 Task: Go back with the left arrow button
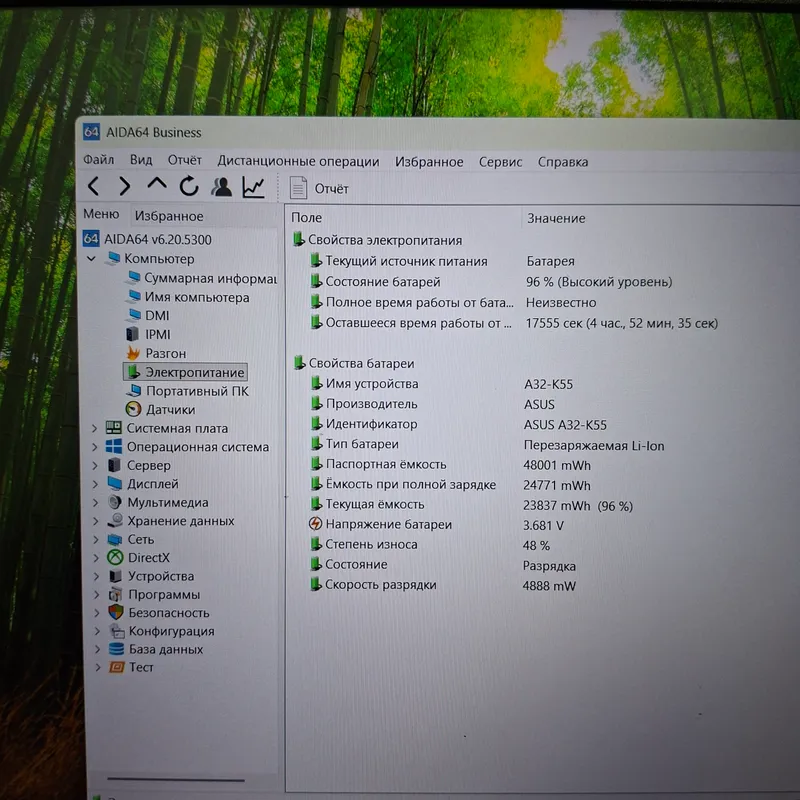tap(93, 186)
